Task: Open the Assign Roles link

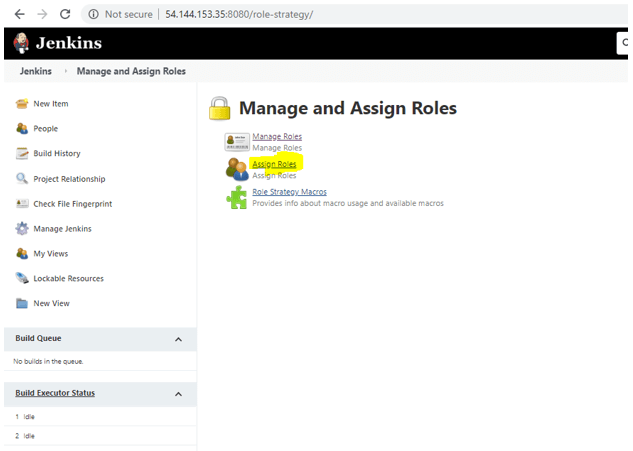Action: pyautogui.click(x=276, y=163)
